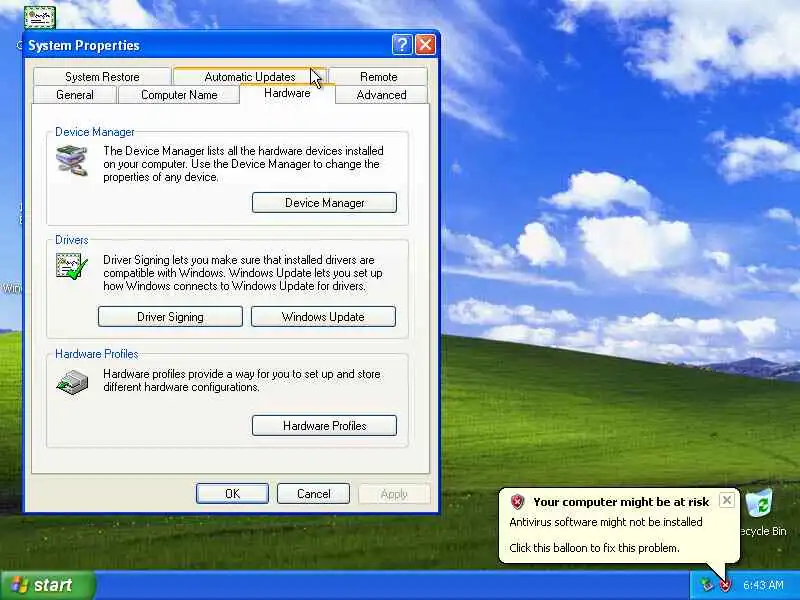Viewport: 800px width, 600px height.
Task: Click the Hardware Profiles button
Action: click(x=324, y=426)
